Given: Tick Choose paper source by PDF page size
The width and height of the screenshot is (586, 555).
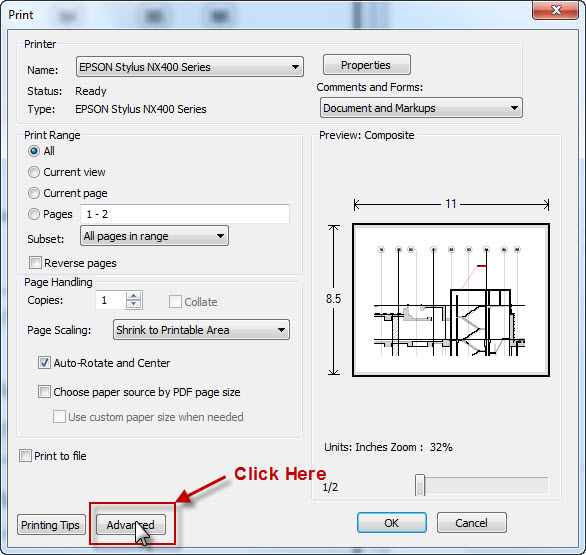Looking at the screenshot, I should pyautogui.click(x=44, y=392).
